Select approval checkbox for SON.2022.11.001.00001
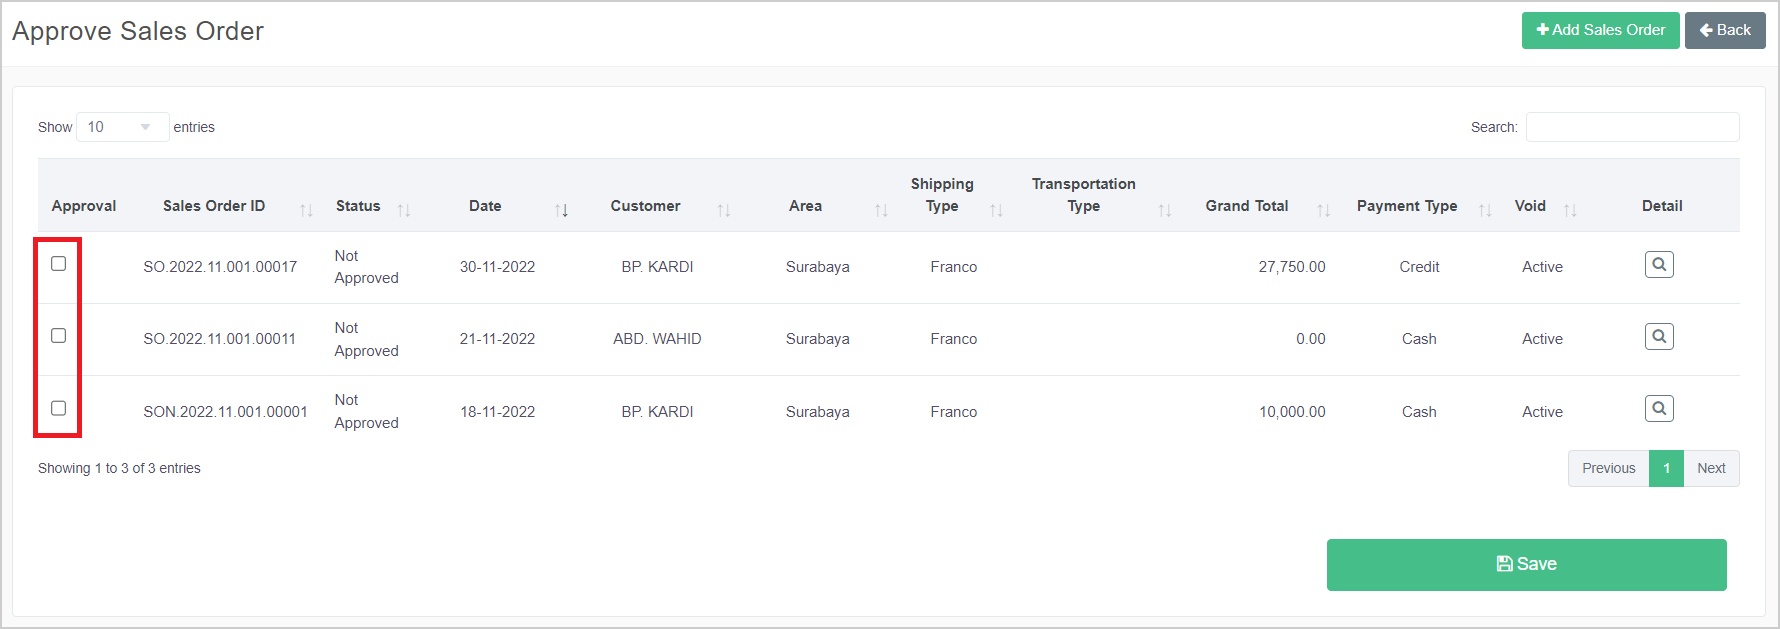Image resolution: width=1780 pixels, height=629 pixels. [59, 408]
